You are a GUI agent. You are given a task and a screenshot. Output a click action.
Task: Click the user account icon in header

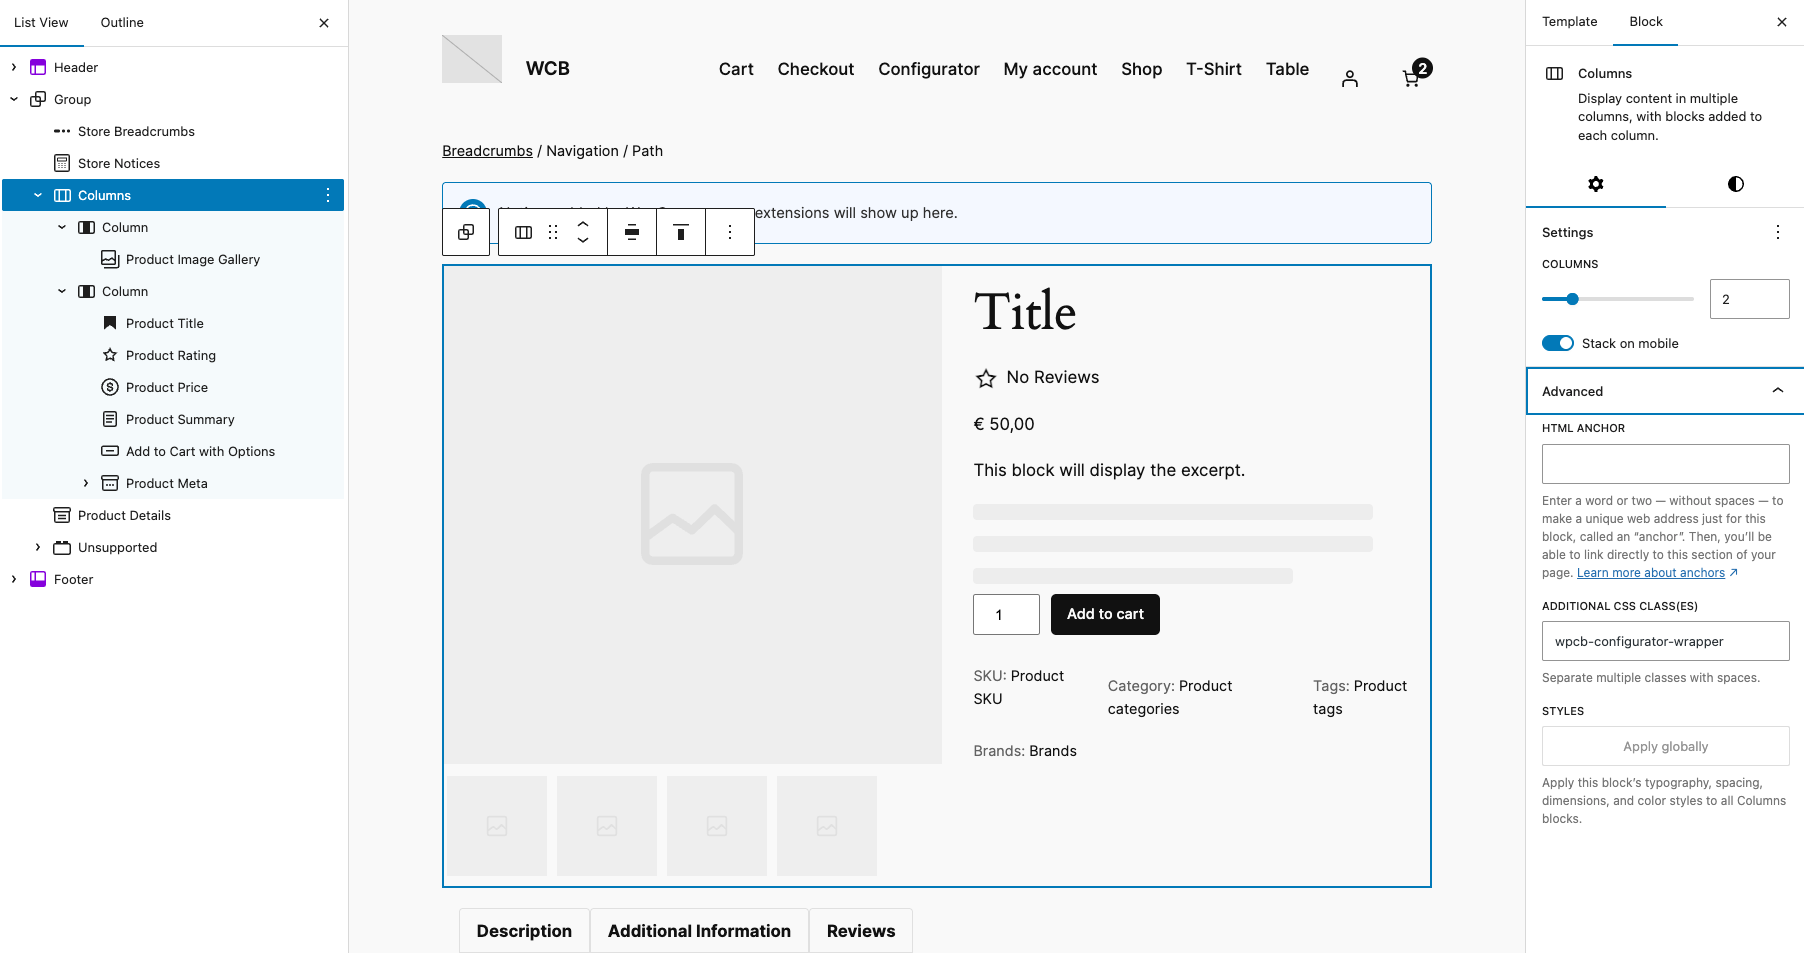pos(1350,79)
